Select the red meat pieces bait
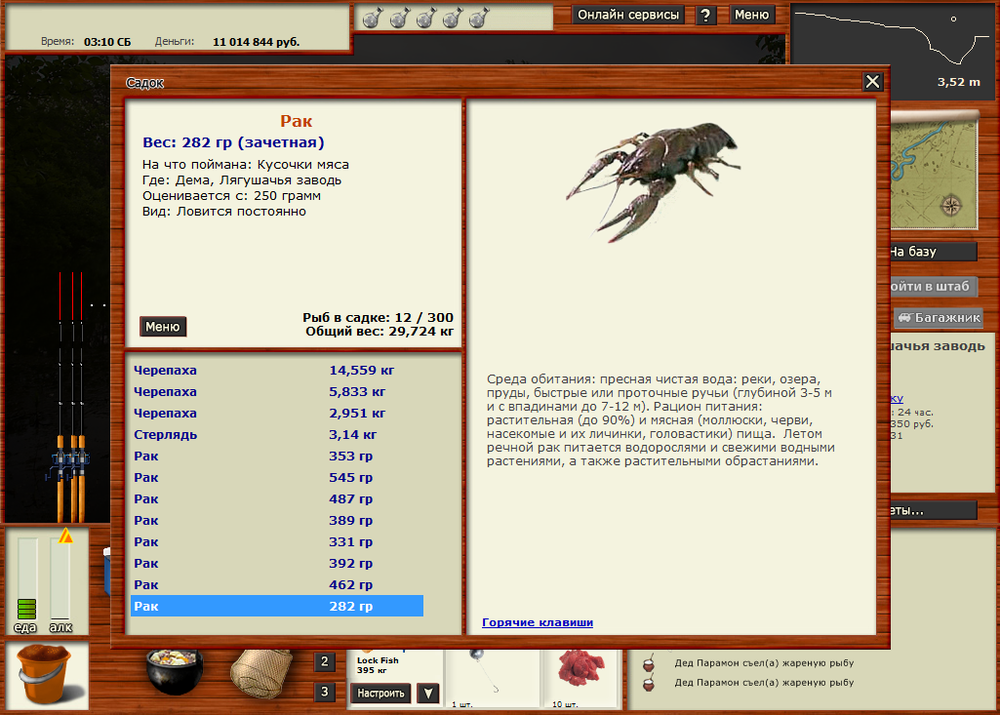The height and width of the screenshot is (715, 1000). tap(580, 670)
